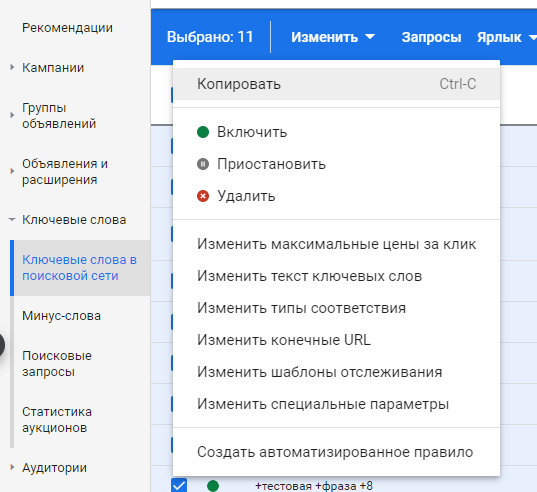Collapse the Ключевые слова section arrow
The height and width of the screenshot is (492, 537).
(12, 219)
